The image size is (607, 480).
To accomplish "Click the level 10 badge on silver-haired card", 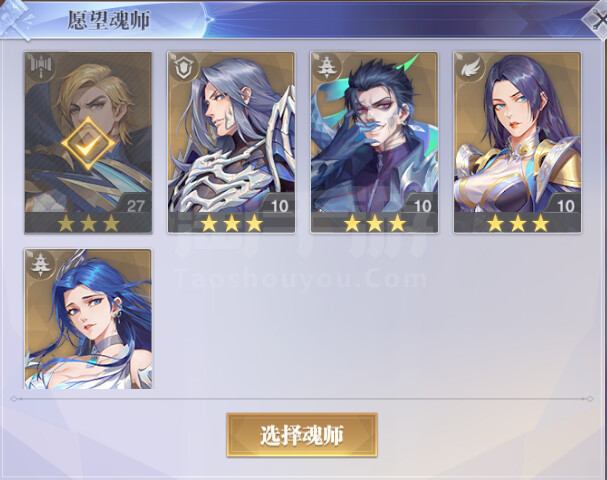I will [x=279, y=206].
